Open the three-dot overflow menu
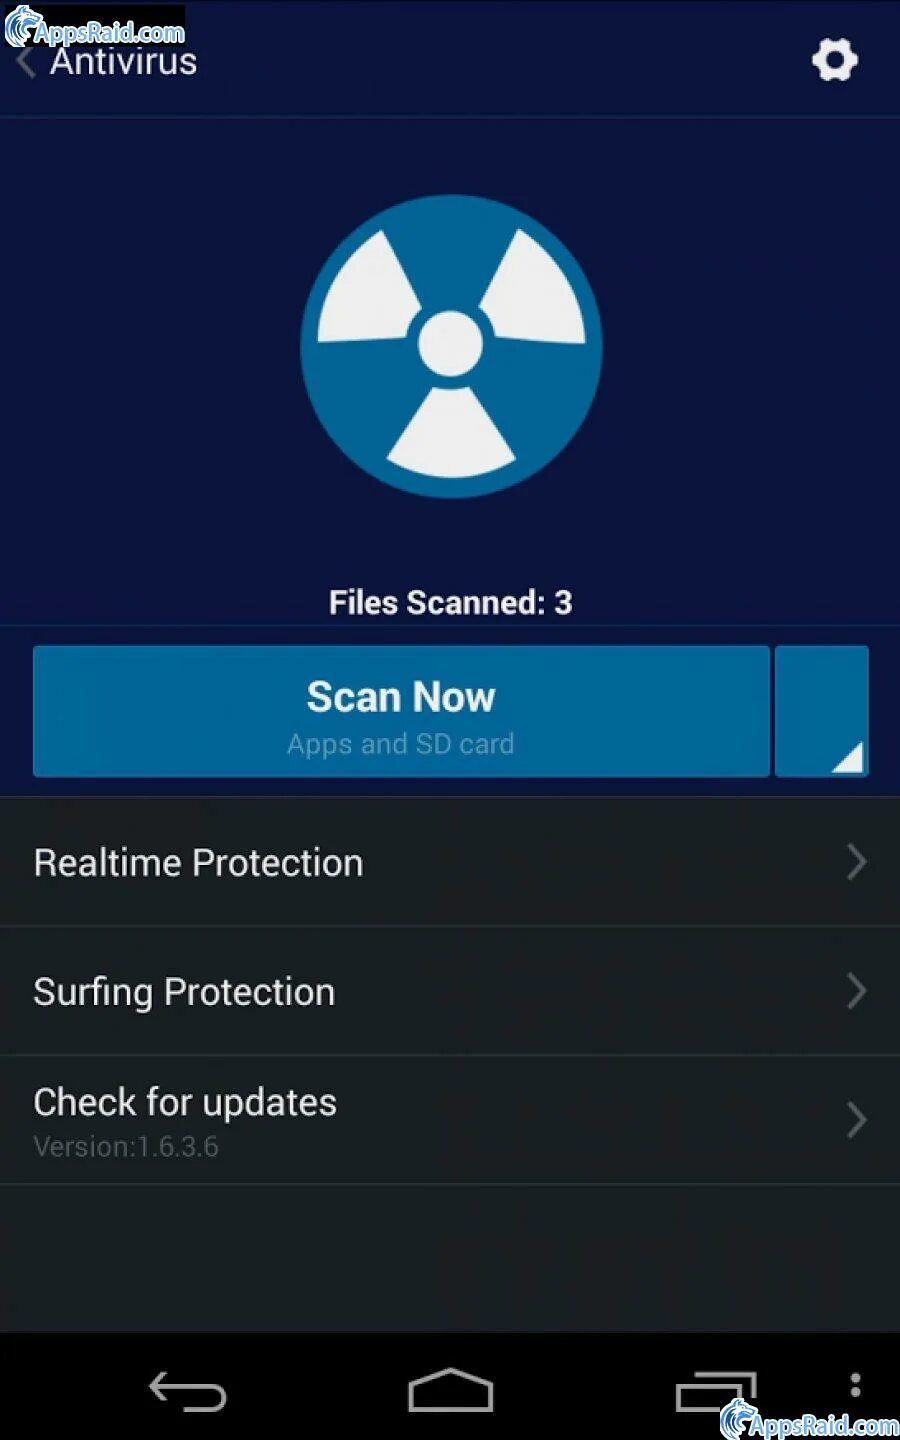The width and height of the screenshot is (900, 1440). coord(855,1385)
